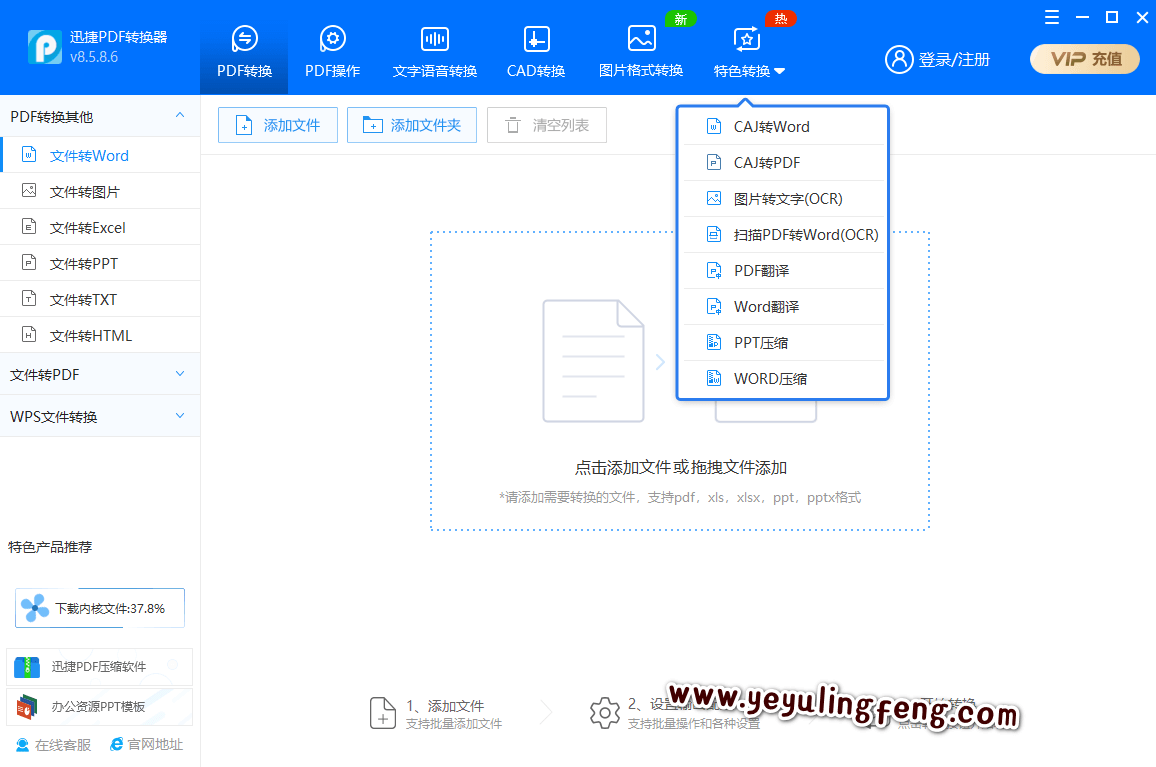Screen dimensions: 1156x767
Task: Open 在线客服 support link
Action: [x=53, y=745]
